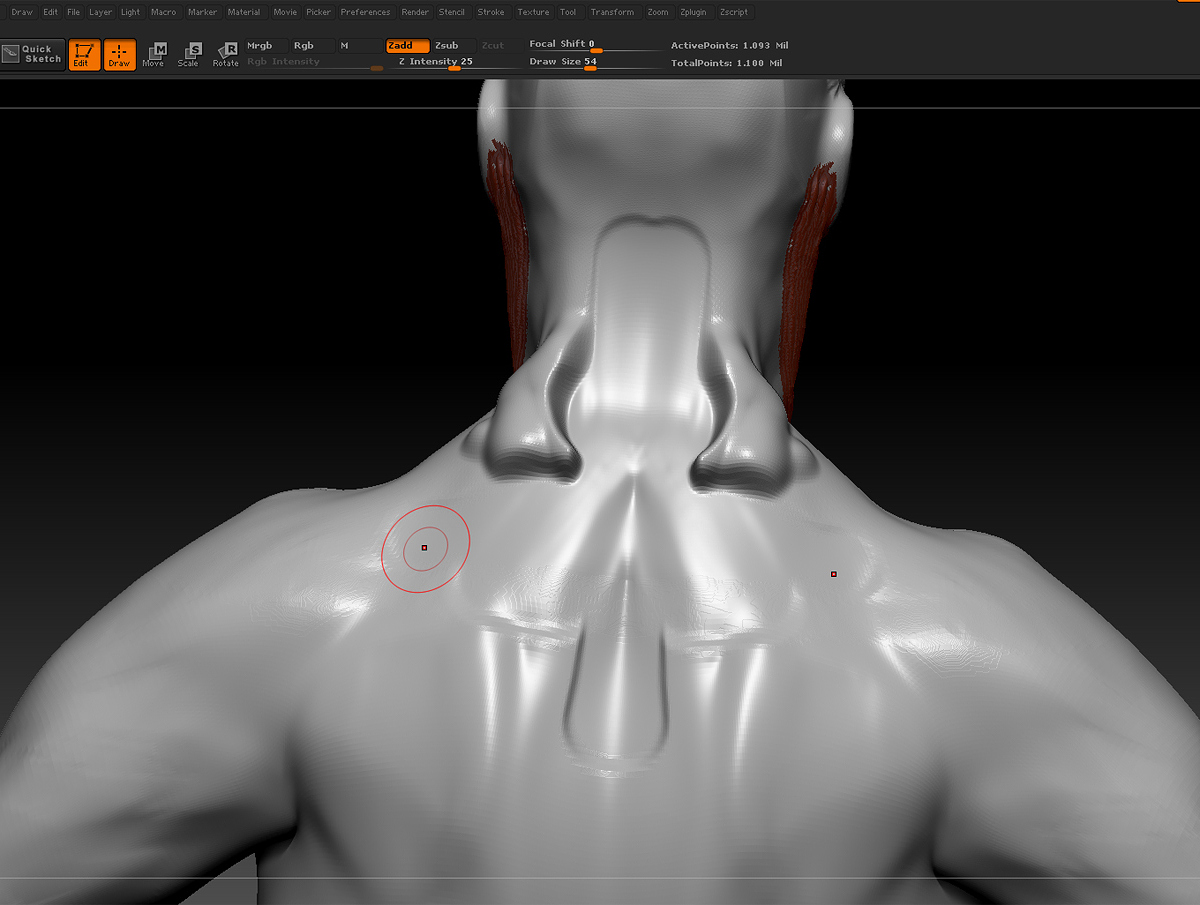This screenshot has height=905, width=1200.
Task: Select the Rotate mode icon
Action: (x=225, y=55)
